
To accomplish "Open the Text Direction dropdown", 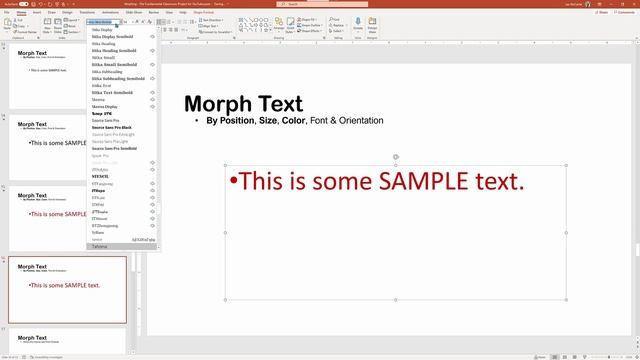I will click(x=211, y=20).
